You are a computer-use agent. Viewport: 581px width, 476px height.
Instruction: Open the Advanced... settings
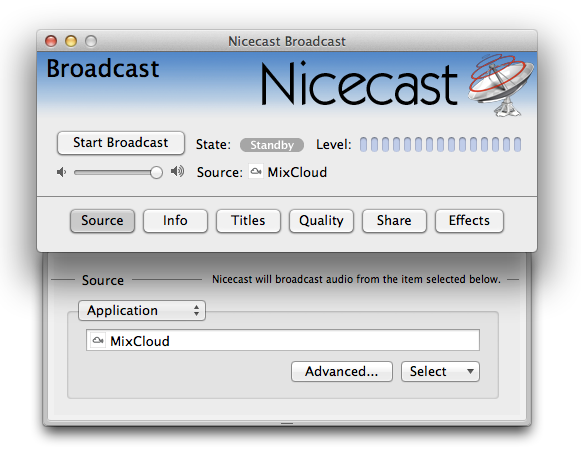pos(342,372)
